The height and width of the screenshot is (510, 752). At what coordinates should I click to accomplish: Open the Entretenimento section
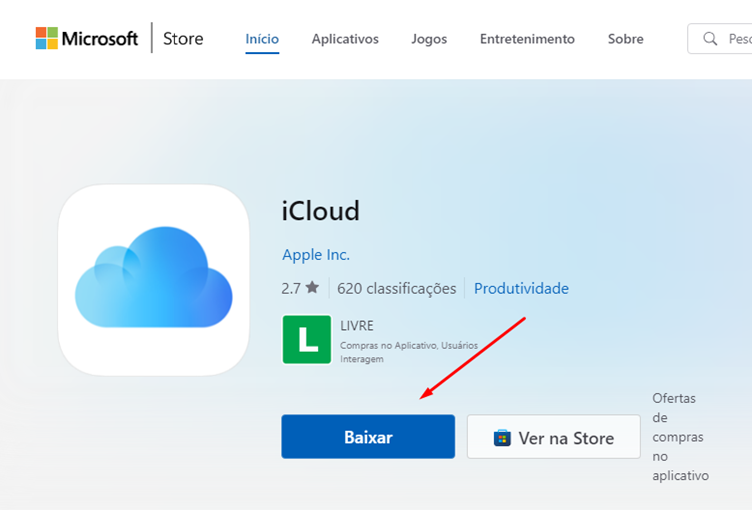[x=527, y=39]
